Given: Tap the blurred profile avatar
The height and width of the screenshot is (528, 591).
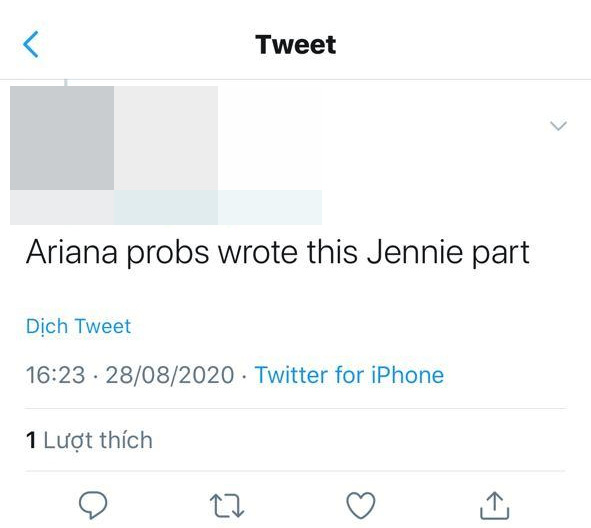Looking at the screenshot, I should [62, 138].
